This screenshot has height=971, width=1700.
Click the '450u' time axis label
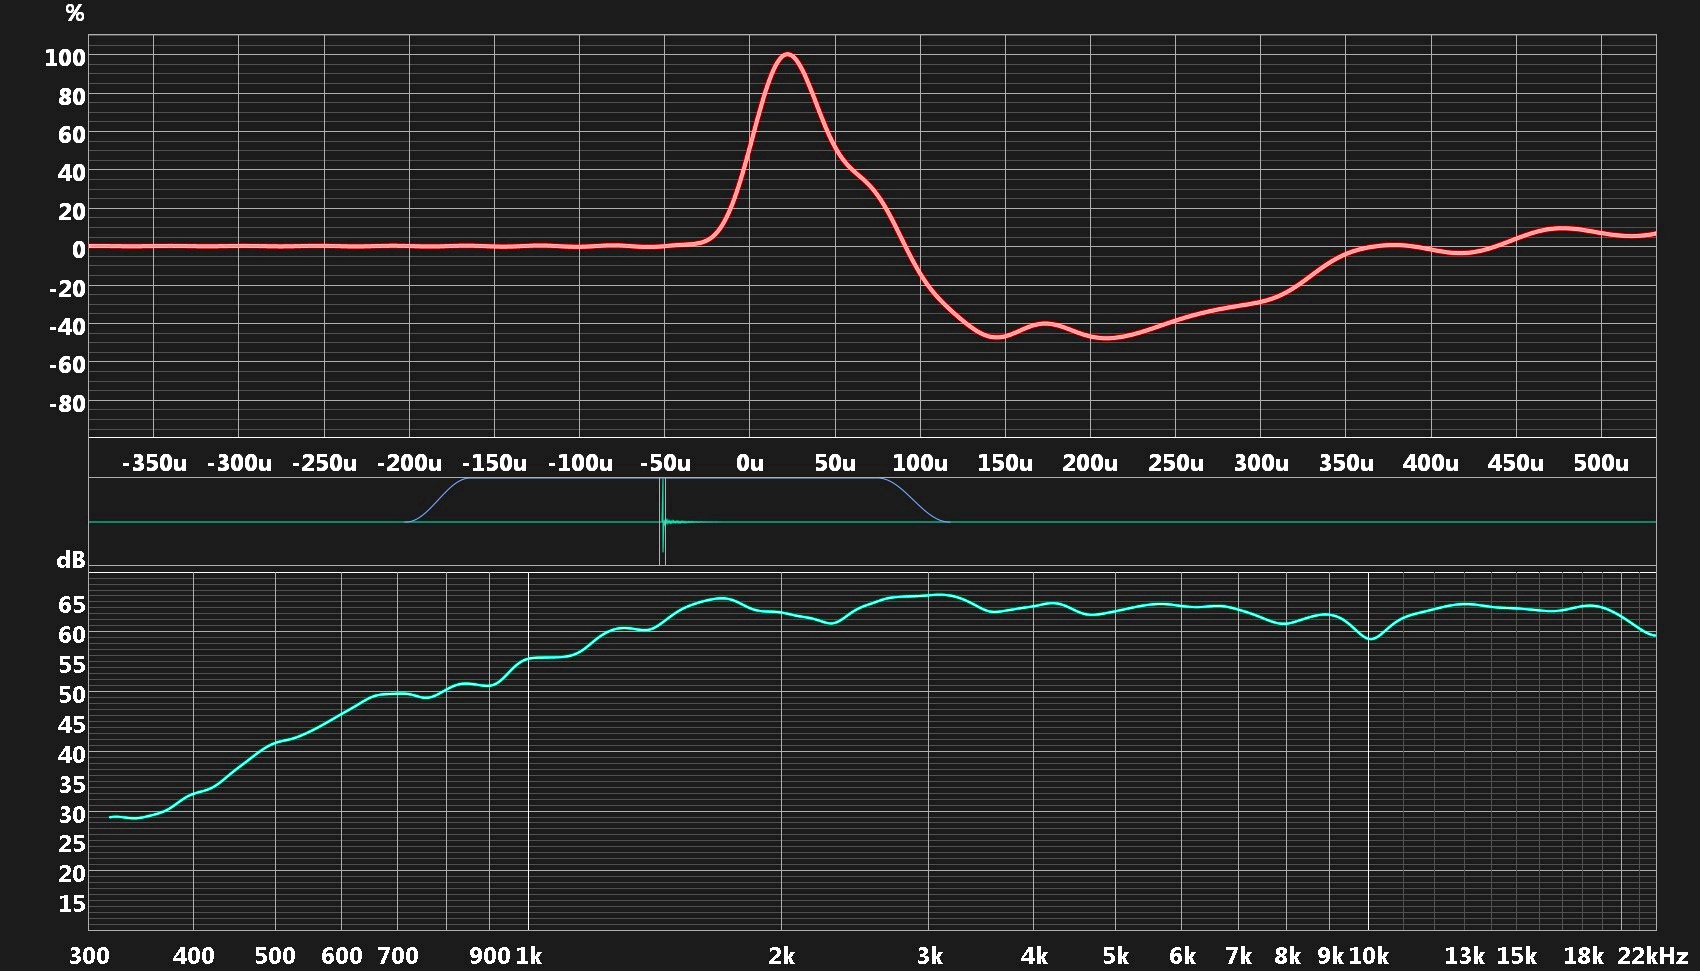(1516, 463)
